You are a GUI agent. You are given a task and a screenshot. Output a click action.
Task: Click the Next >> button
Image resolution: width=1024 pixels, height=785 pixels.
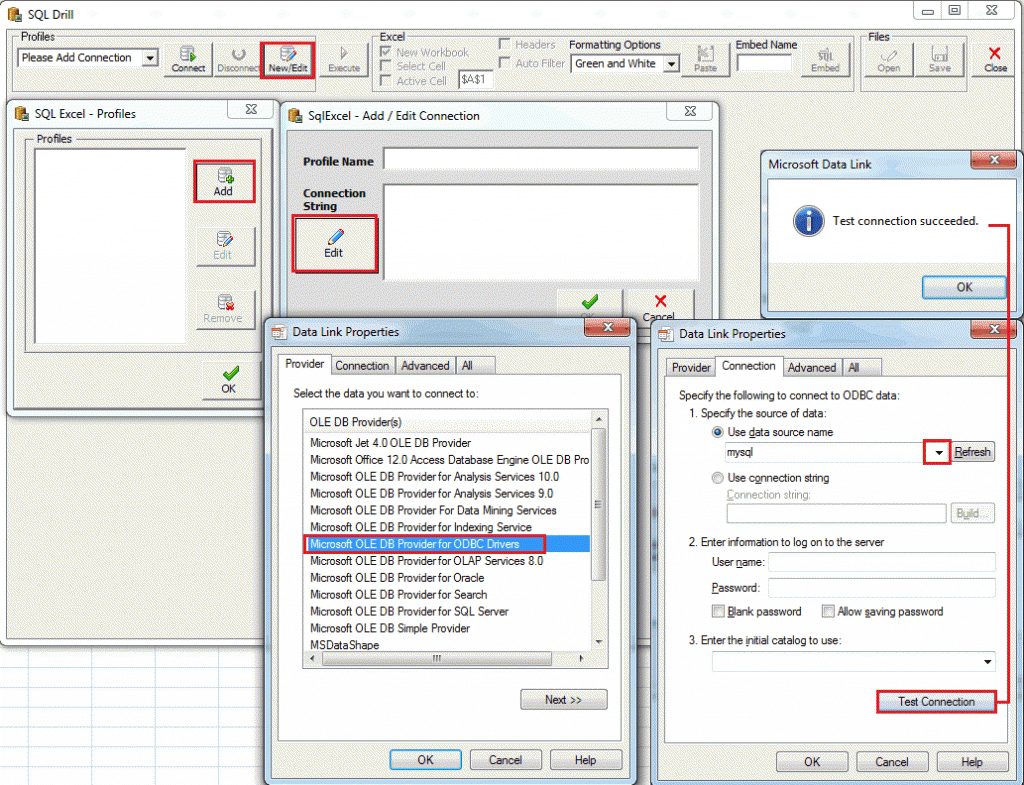(x=563, y=699)
